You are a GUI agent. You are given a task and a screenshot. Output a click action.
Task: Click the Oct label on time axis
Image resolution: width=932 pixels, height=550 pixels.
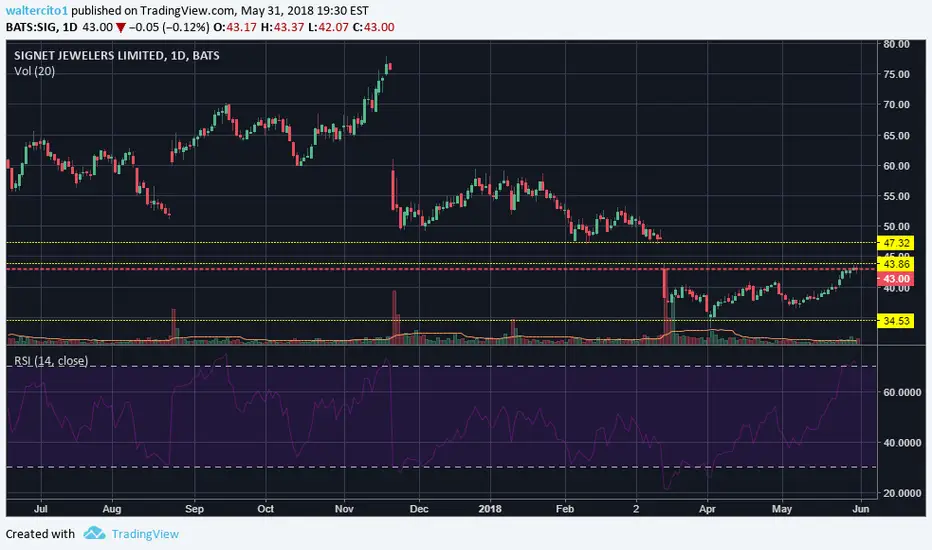pos(265,509)
